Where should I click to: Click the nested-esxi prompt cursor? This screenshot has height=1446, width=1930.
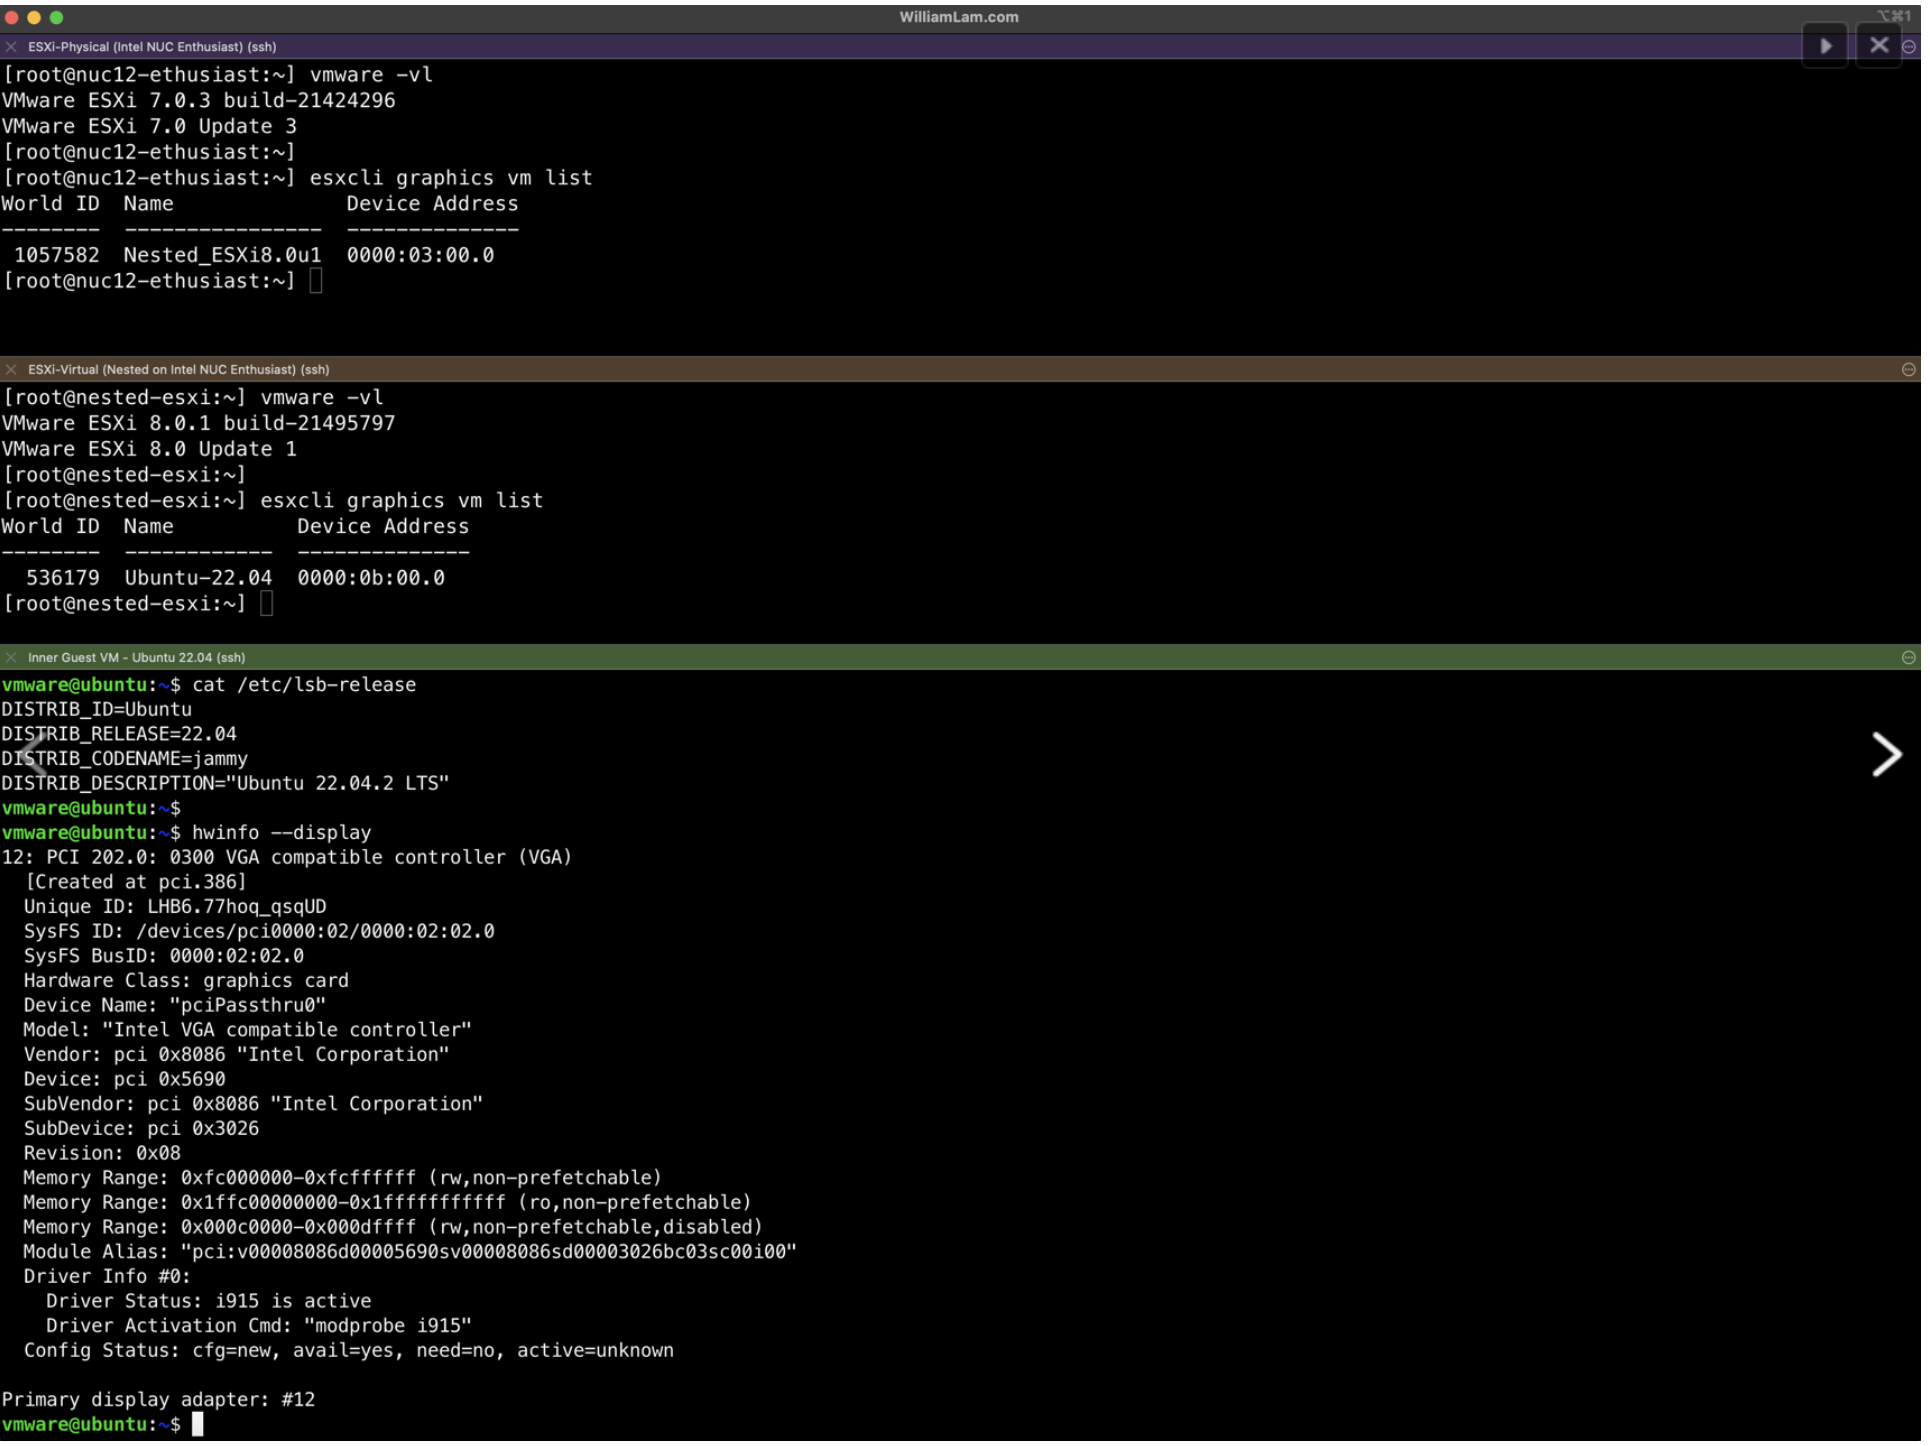click(268, 606)
